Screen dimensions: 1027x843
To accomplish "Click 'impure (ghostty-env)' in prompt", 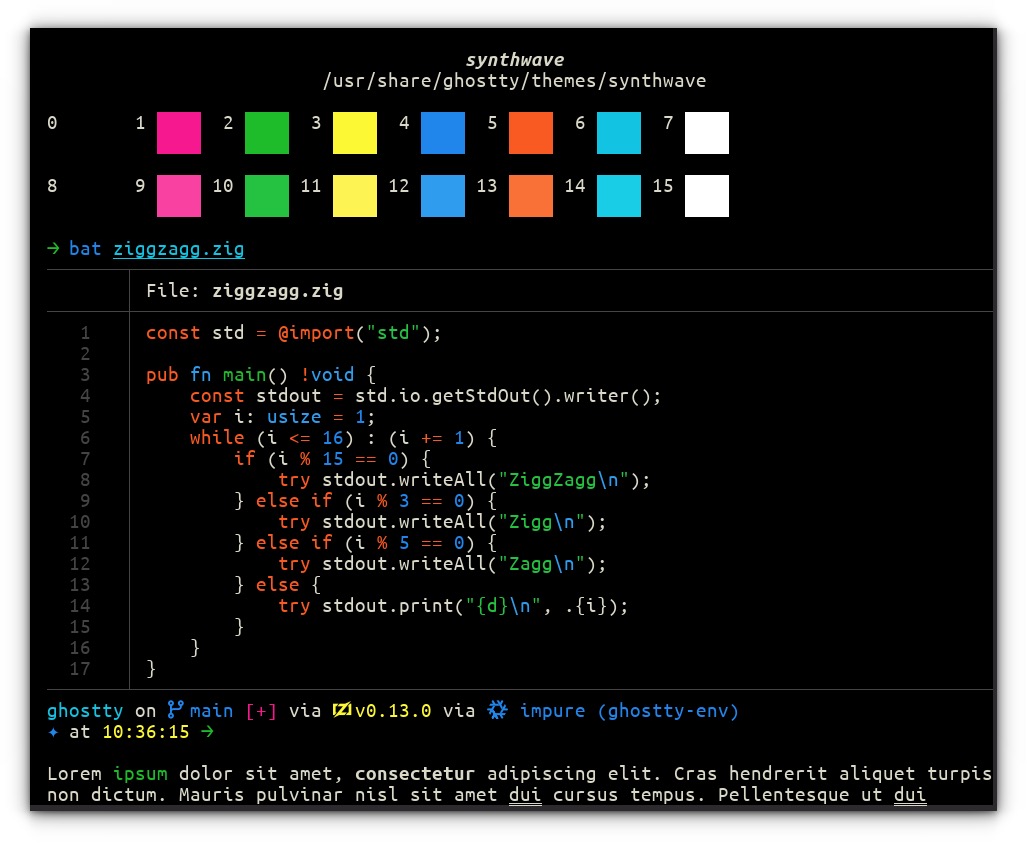I will [x=629, y=711].
